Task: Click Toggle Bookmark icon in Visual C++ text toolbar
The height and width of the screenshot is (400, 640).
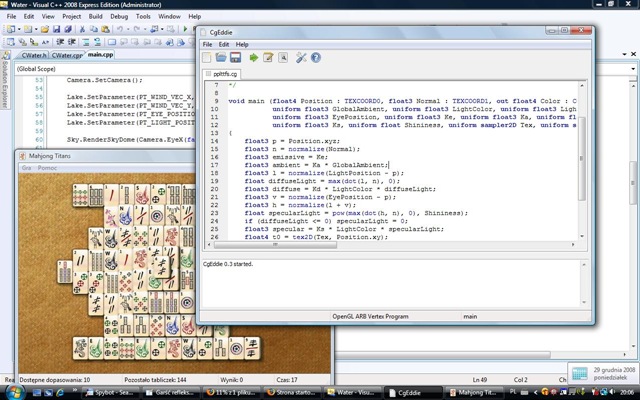Action: pyautogui.click(x=112, y=42)
